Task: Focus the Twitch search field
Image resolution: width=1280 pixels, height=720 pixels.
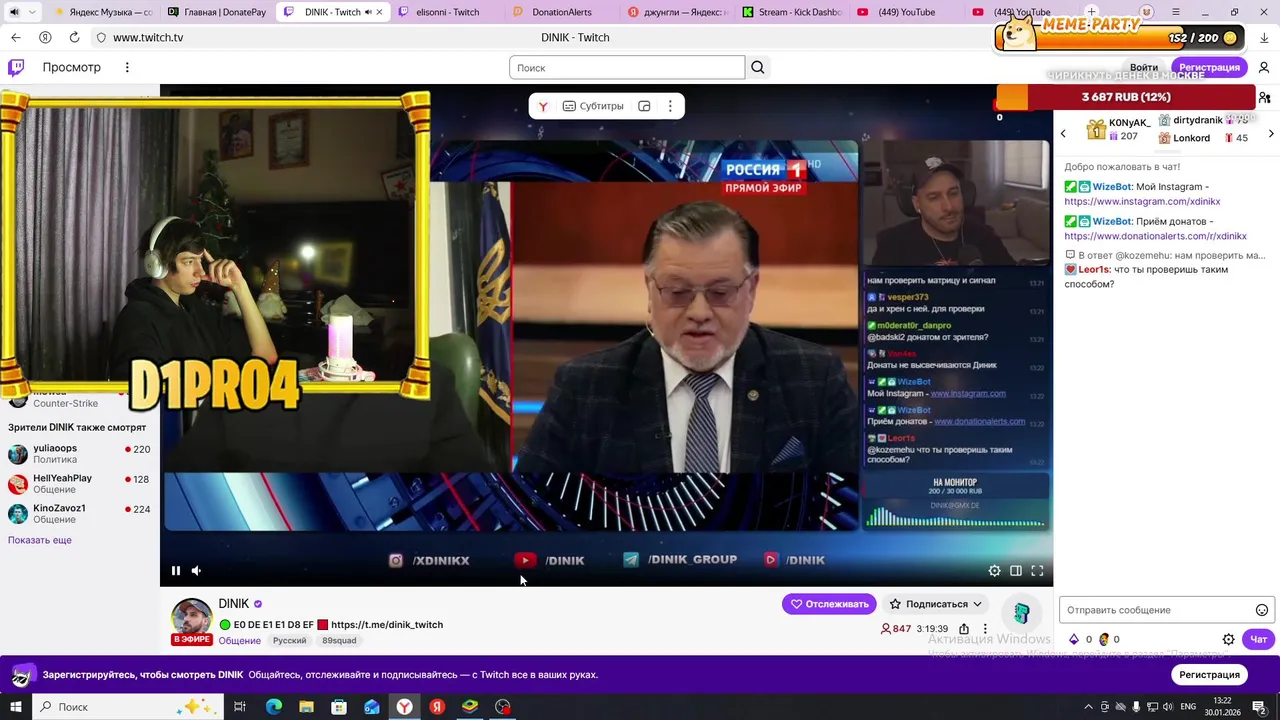Action: coord(627,67)
